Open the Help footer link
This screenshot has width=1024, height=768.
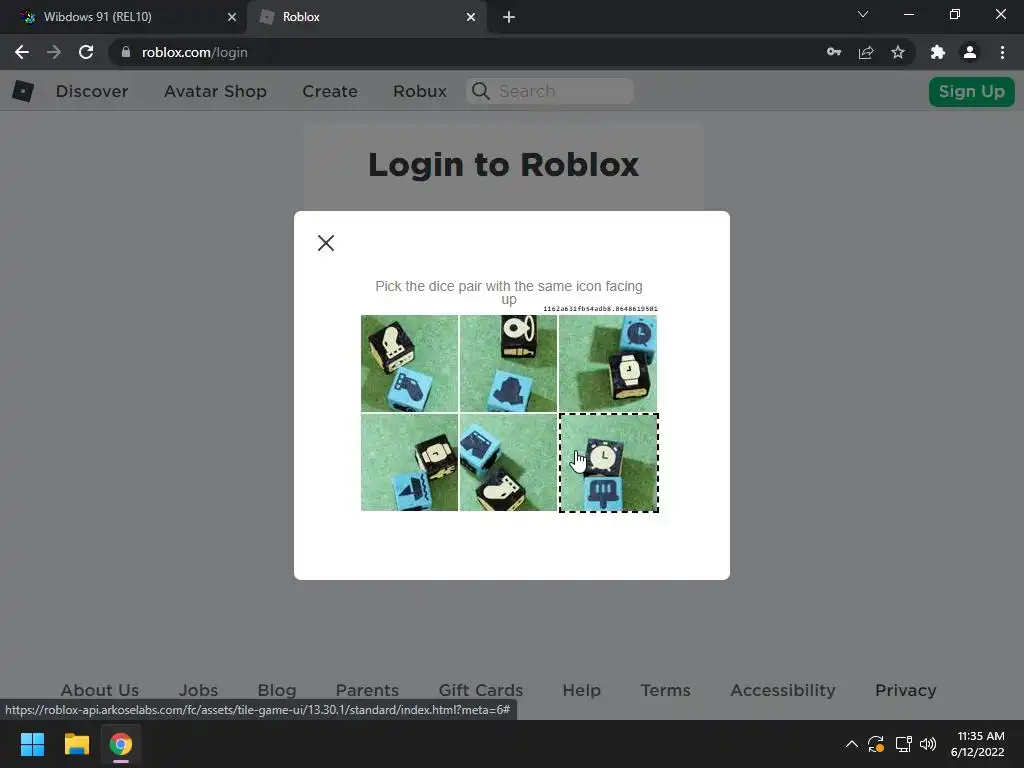(581, 690)
